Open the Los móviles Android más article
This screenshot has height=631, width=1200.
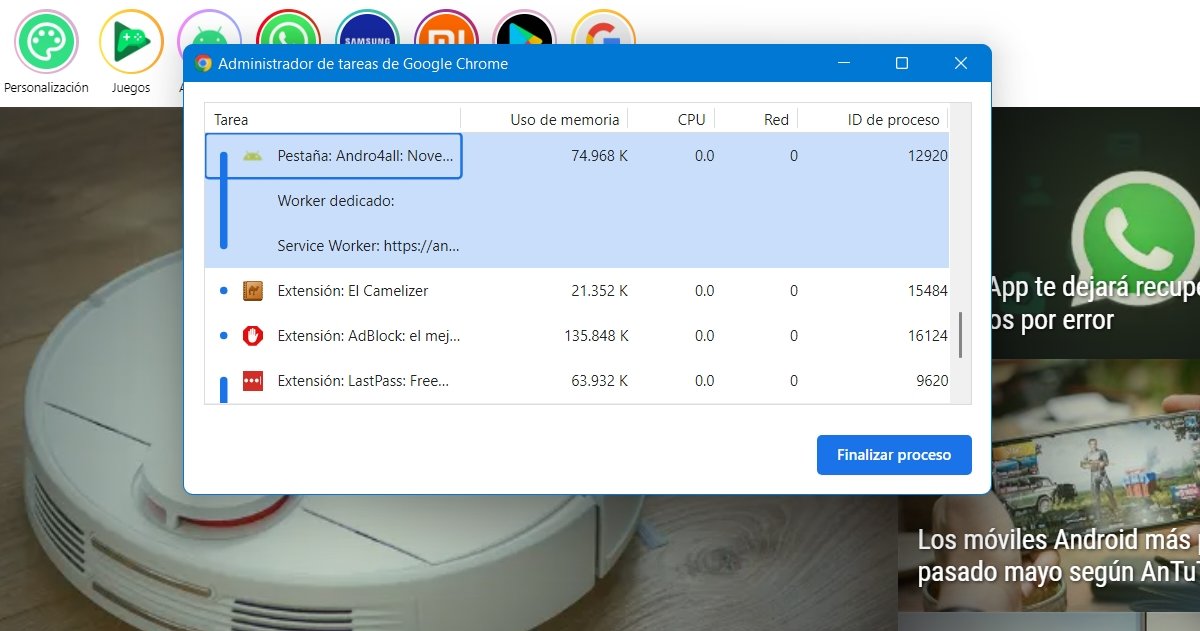[x=1058, y=556]
